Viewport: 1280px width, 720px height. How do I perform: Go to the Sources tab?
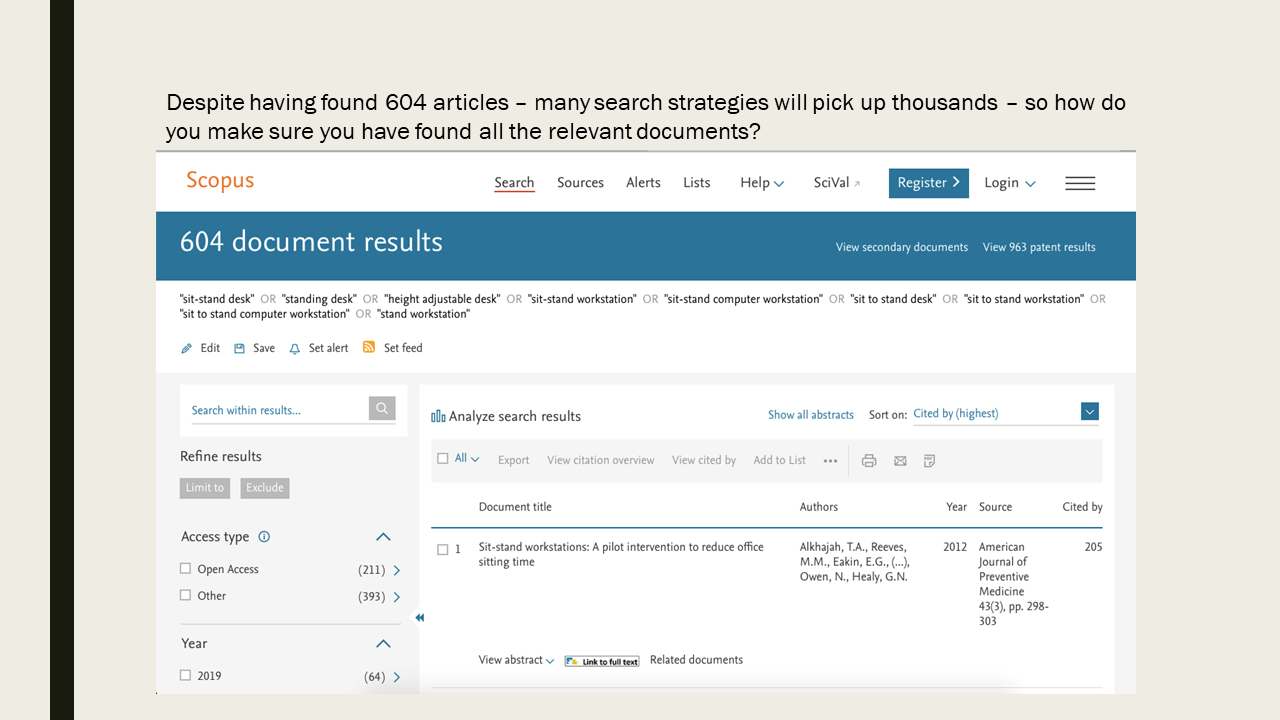click(580, 183)
